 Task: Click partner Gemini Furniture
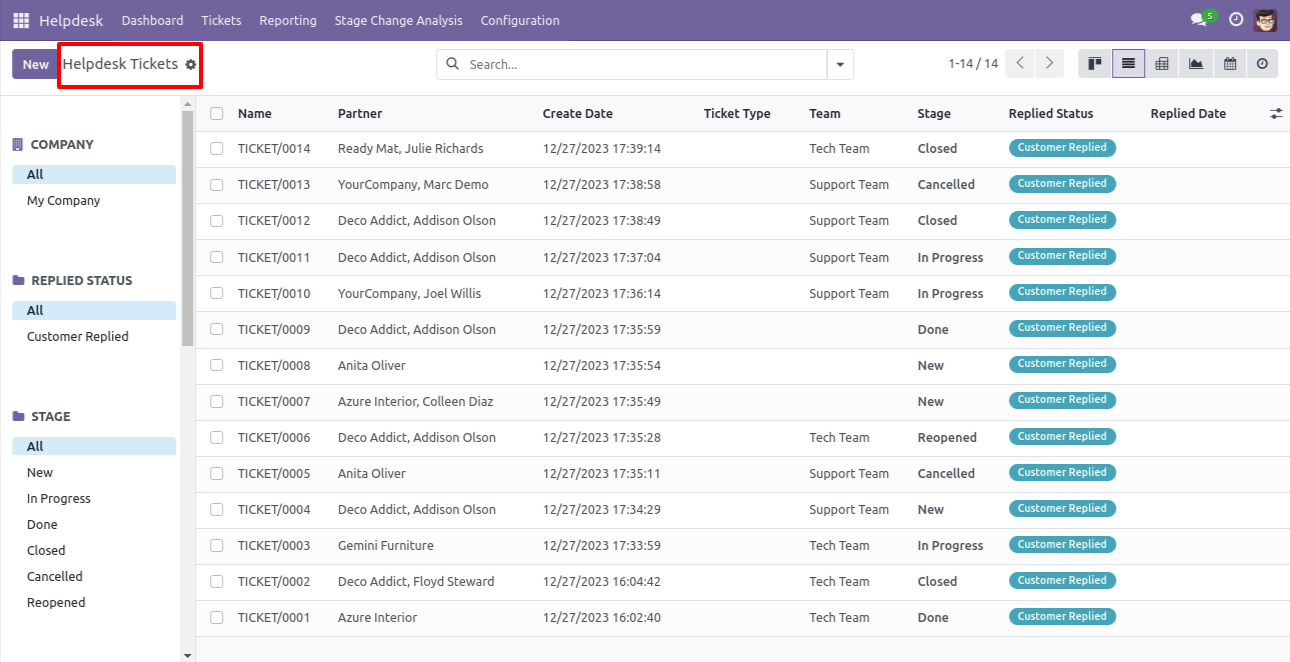tap(386, 545)
